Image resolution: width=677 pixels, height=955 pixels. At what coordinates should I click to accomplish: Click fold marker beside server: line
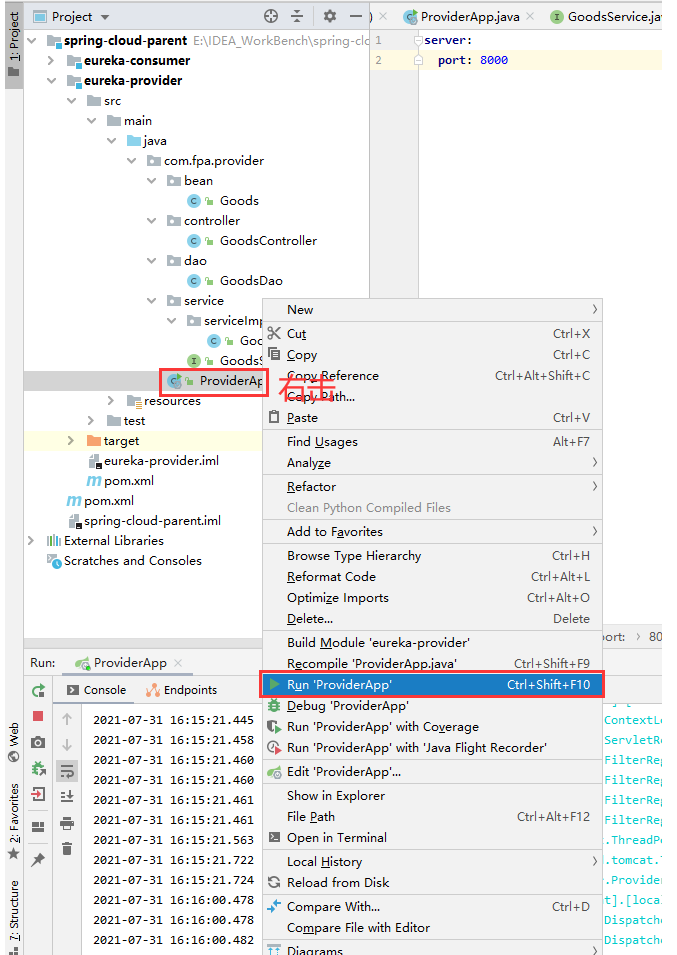tap(418, 41)
